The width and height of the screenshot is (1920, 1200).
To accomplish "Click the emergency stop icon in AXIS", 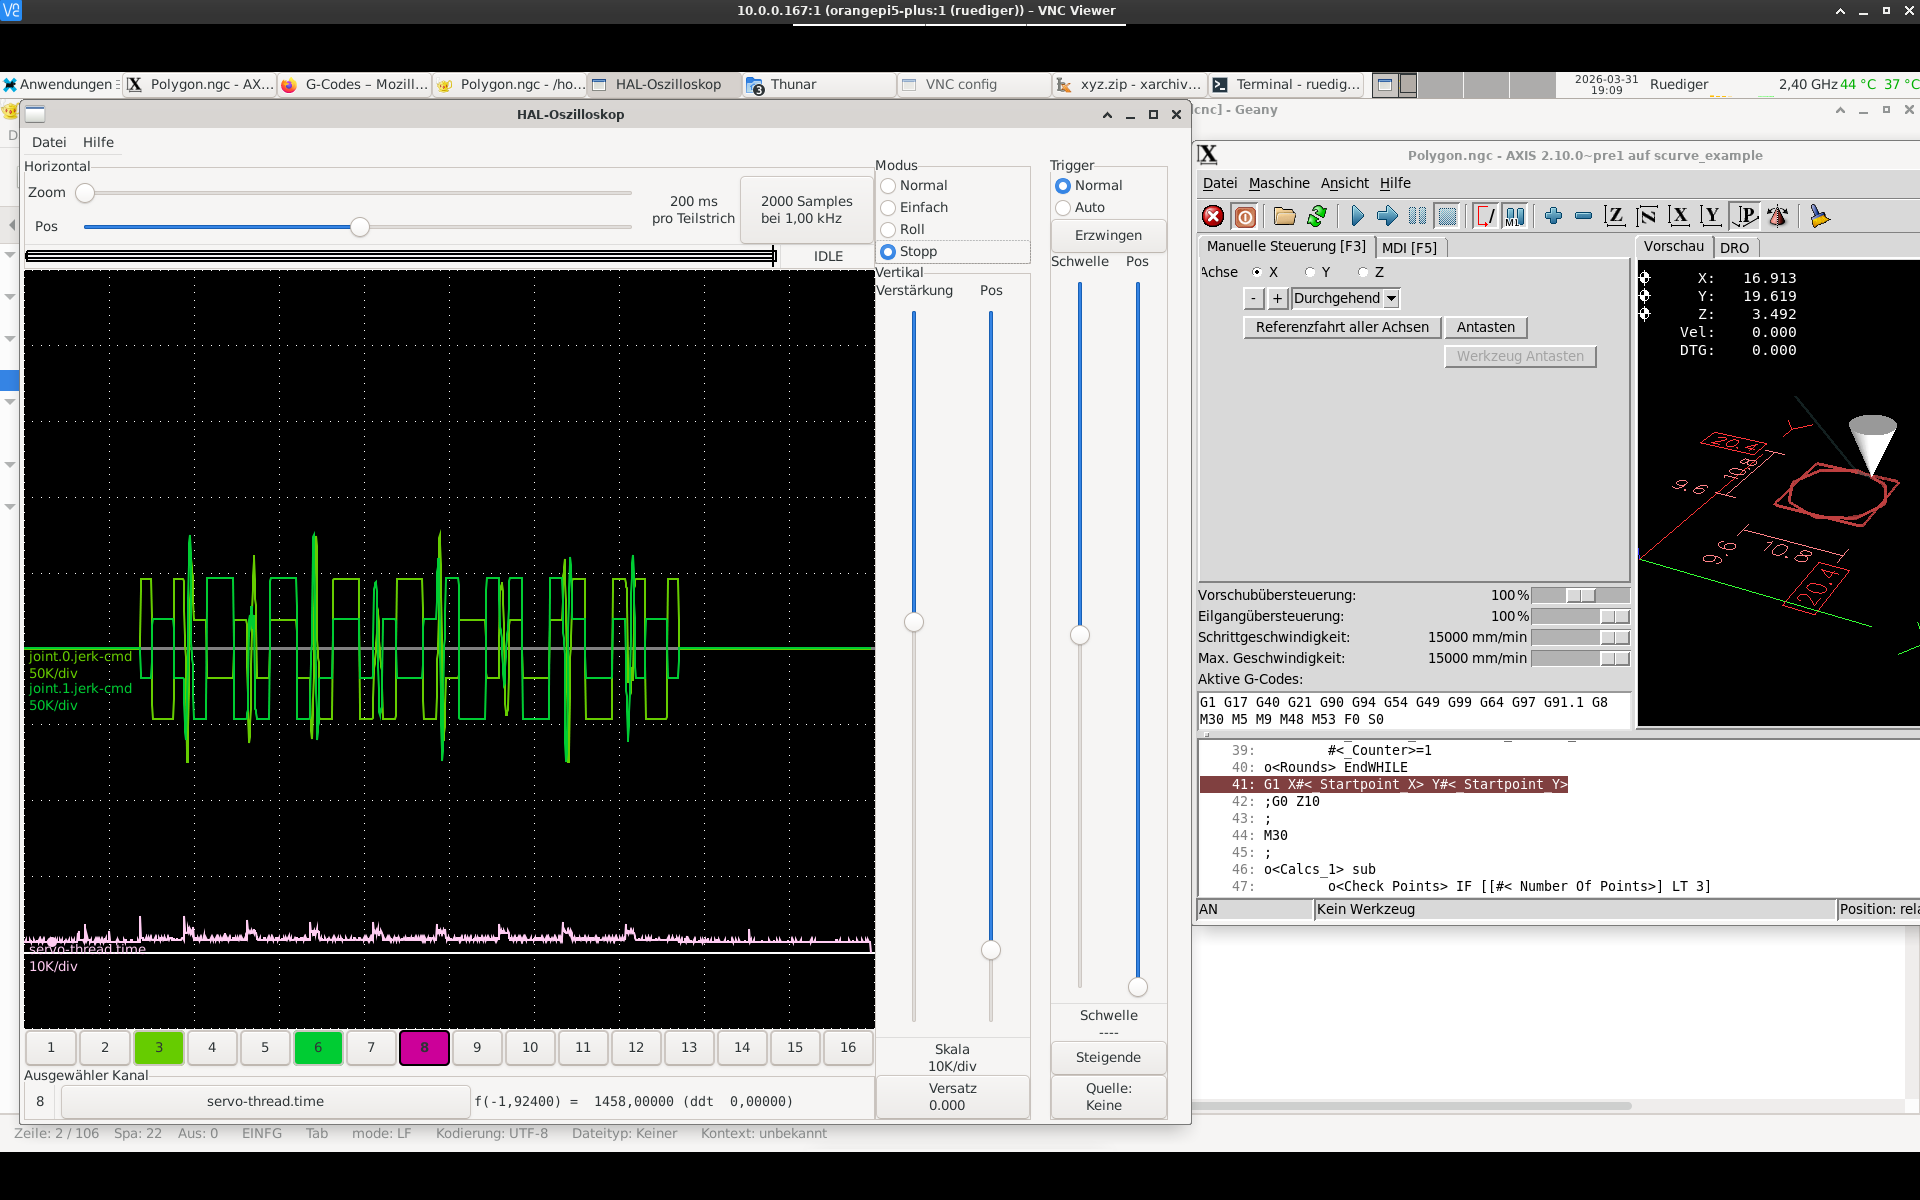I will pyautogui.click(x=1213, y=216).
